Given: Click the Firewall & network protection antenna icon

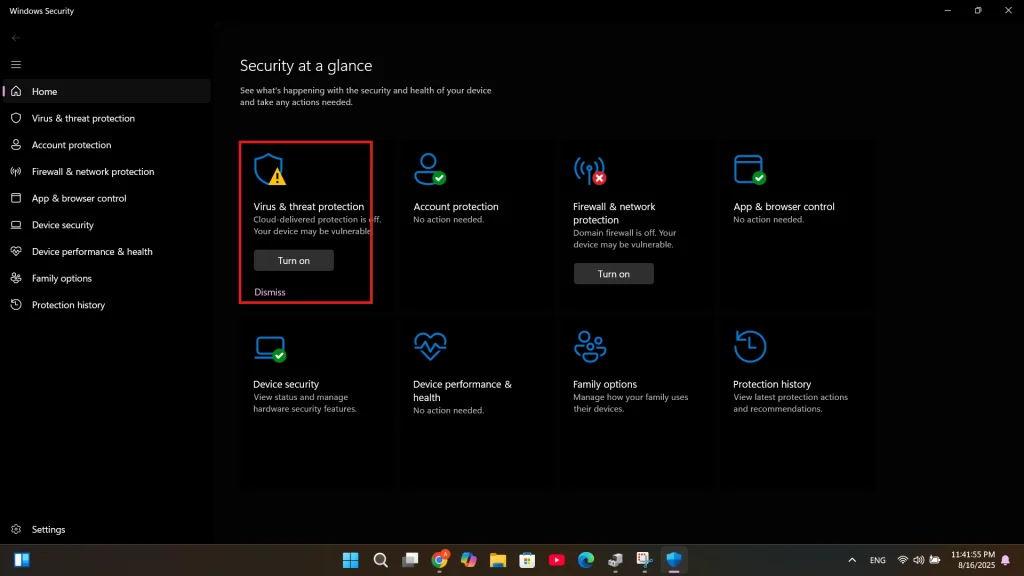Looking at the screenshot, I should tap(589, 170).
